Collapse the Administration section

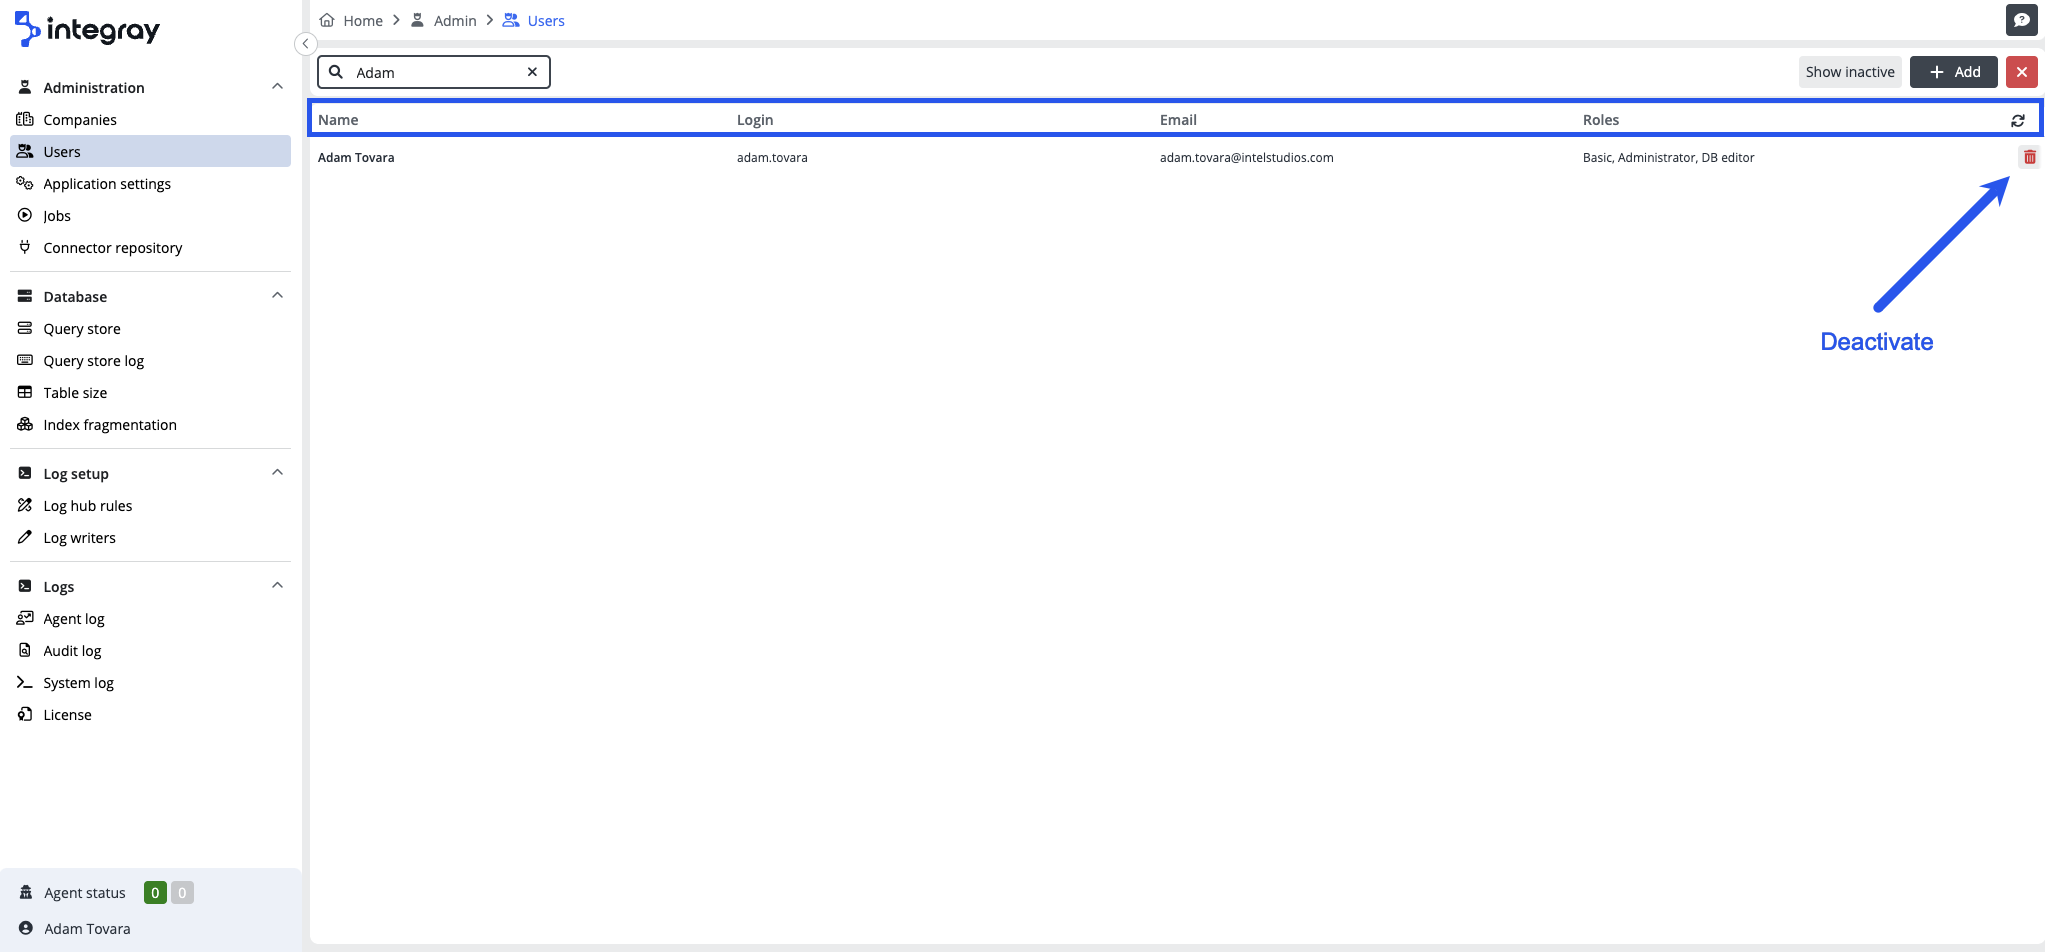click(x=277, y=87)
